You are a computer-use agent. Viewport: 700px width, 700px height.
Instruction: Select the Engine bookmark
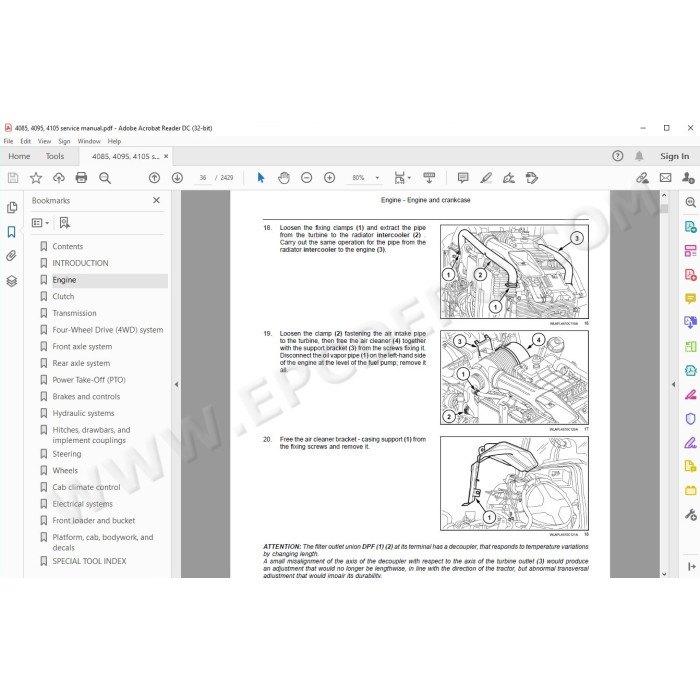[x=64, y=280]
